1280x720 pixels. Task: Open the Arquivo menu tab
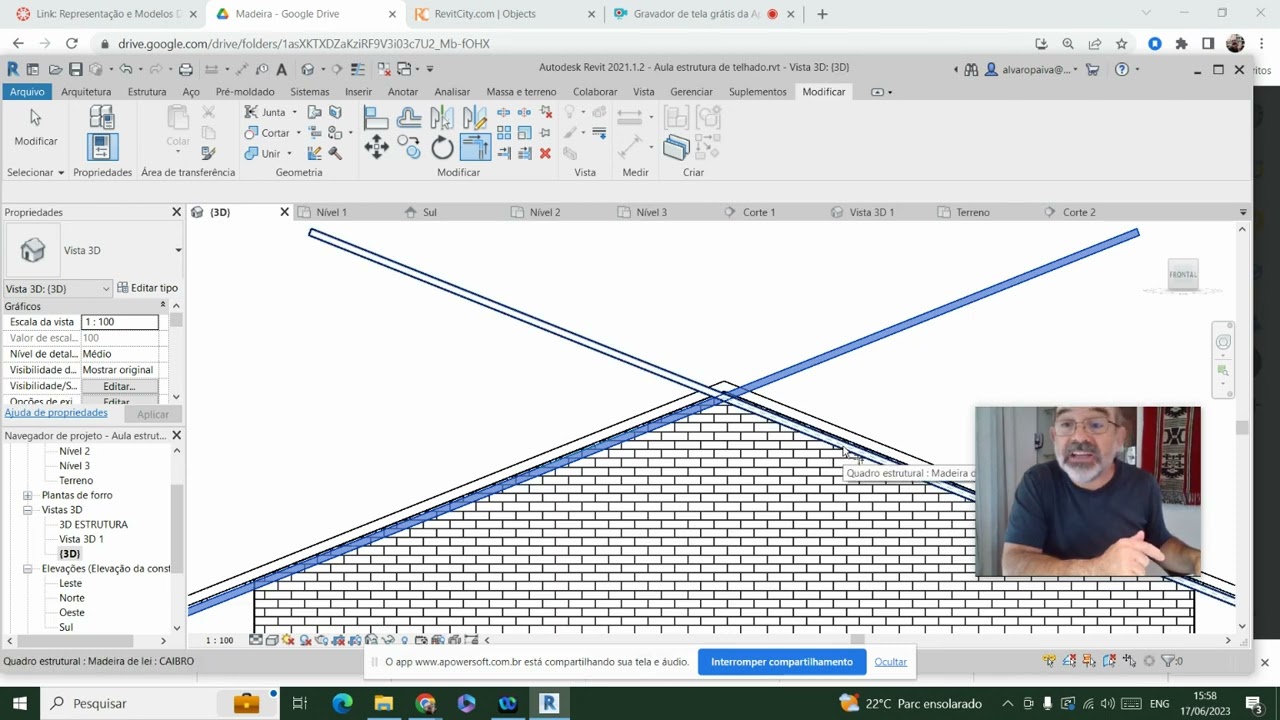(x=27, y=91)
